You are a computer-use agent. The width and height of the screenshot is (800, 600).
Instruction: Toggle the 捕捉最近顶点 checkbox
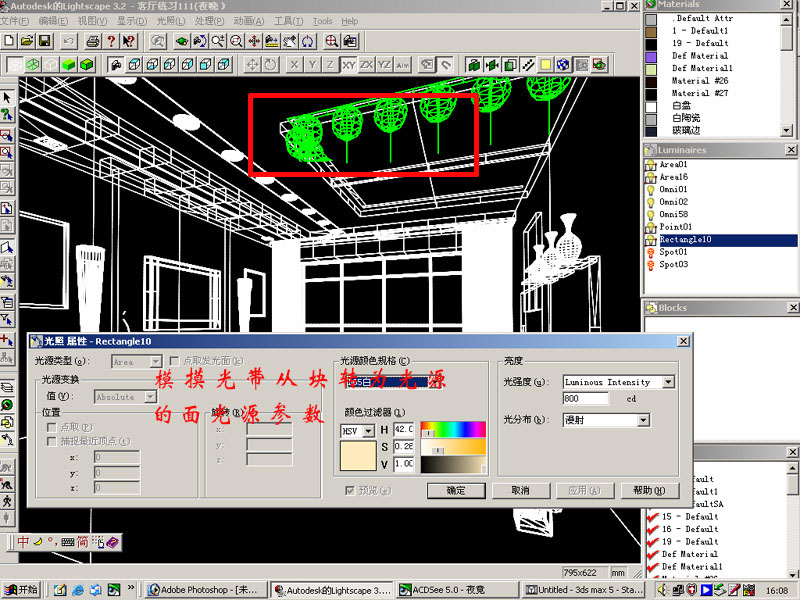point(51,441)
